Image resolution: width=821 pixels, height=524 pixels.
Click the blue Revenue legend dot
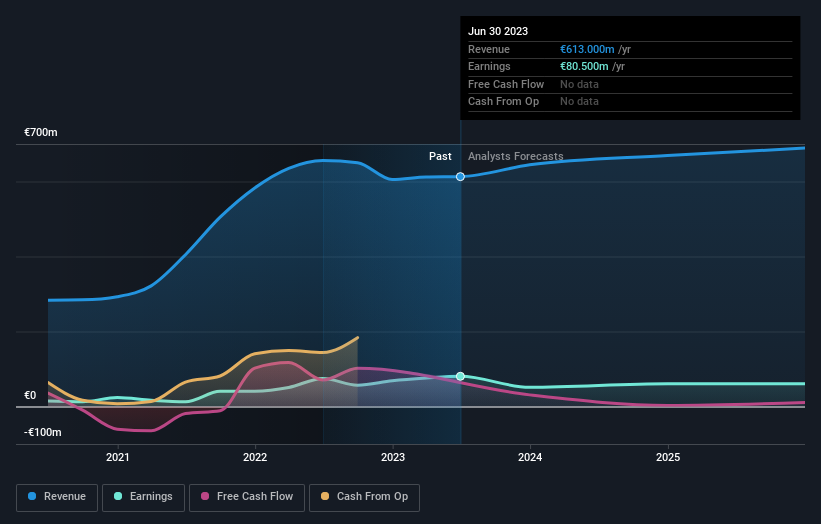click(x=32, y=496)
